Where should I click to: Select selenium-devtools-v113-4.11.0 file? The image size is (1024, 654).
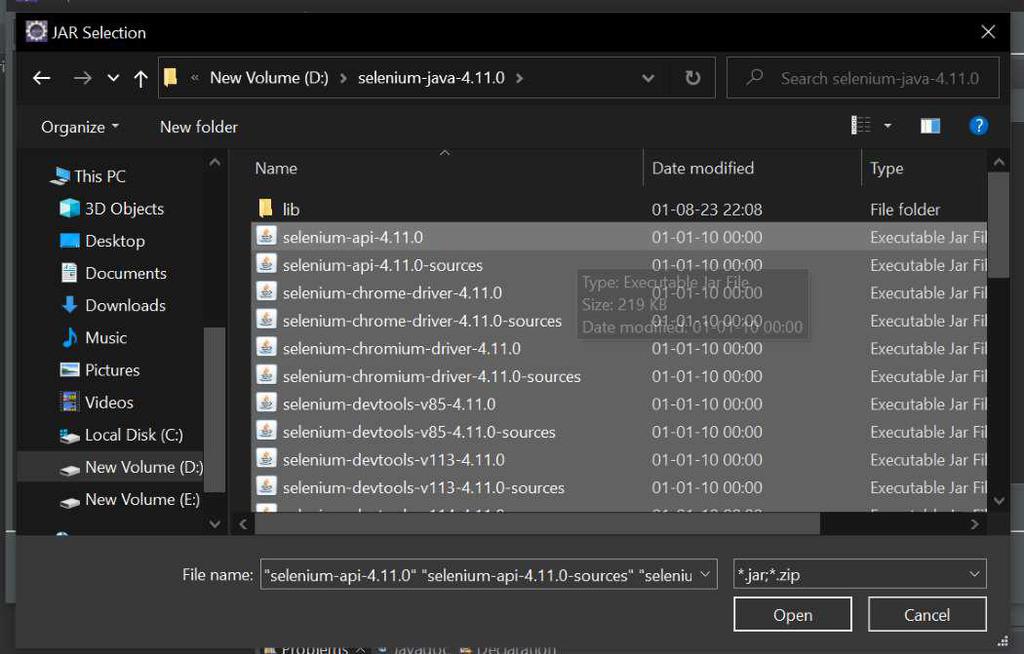tap(618, 460)
